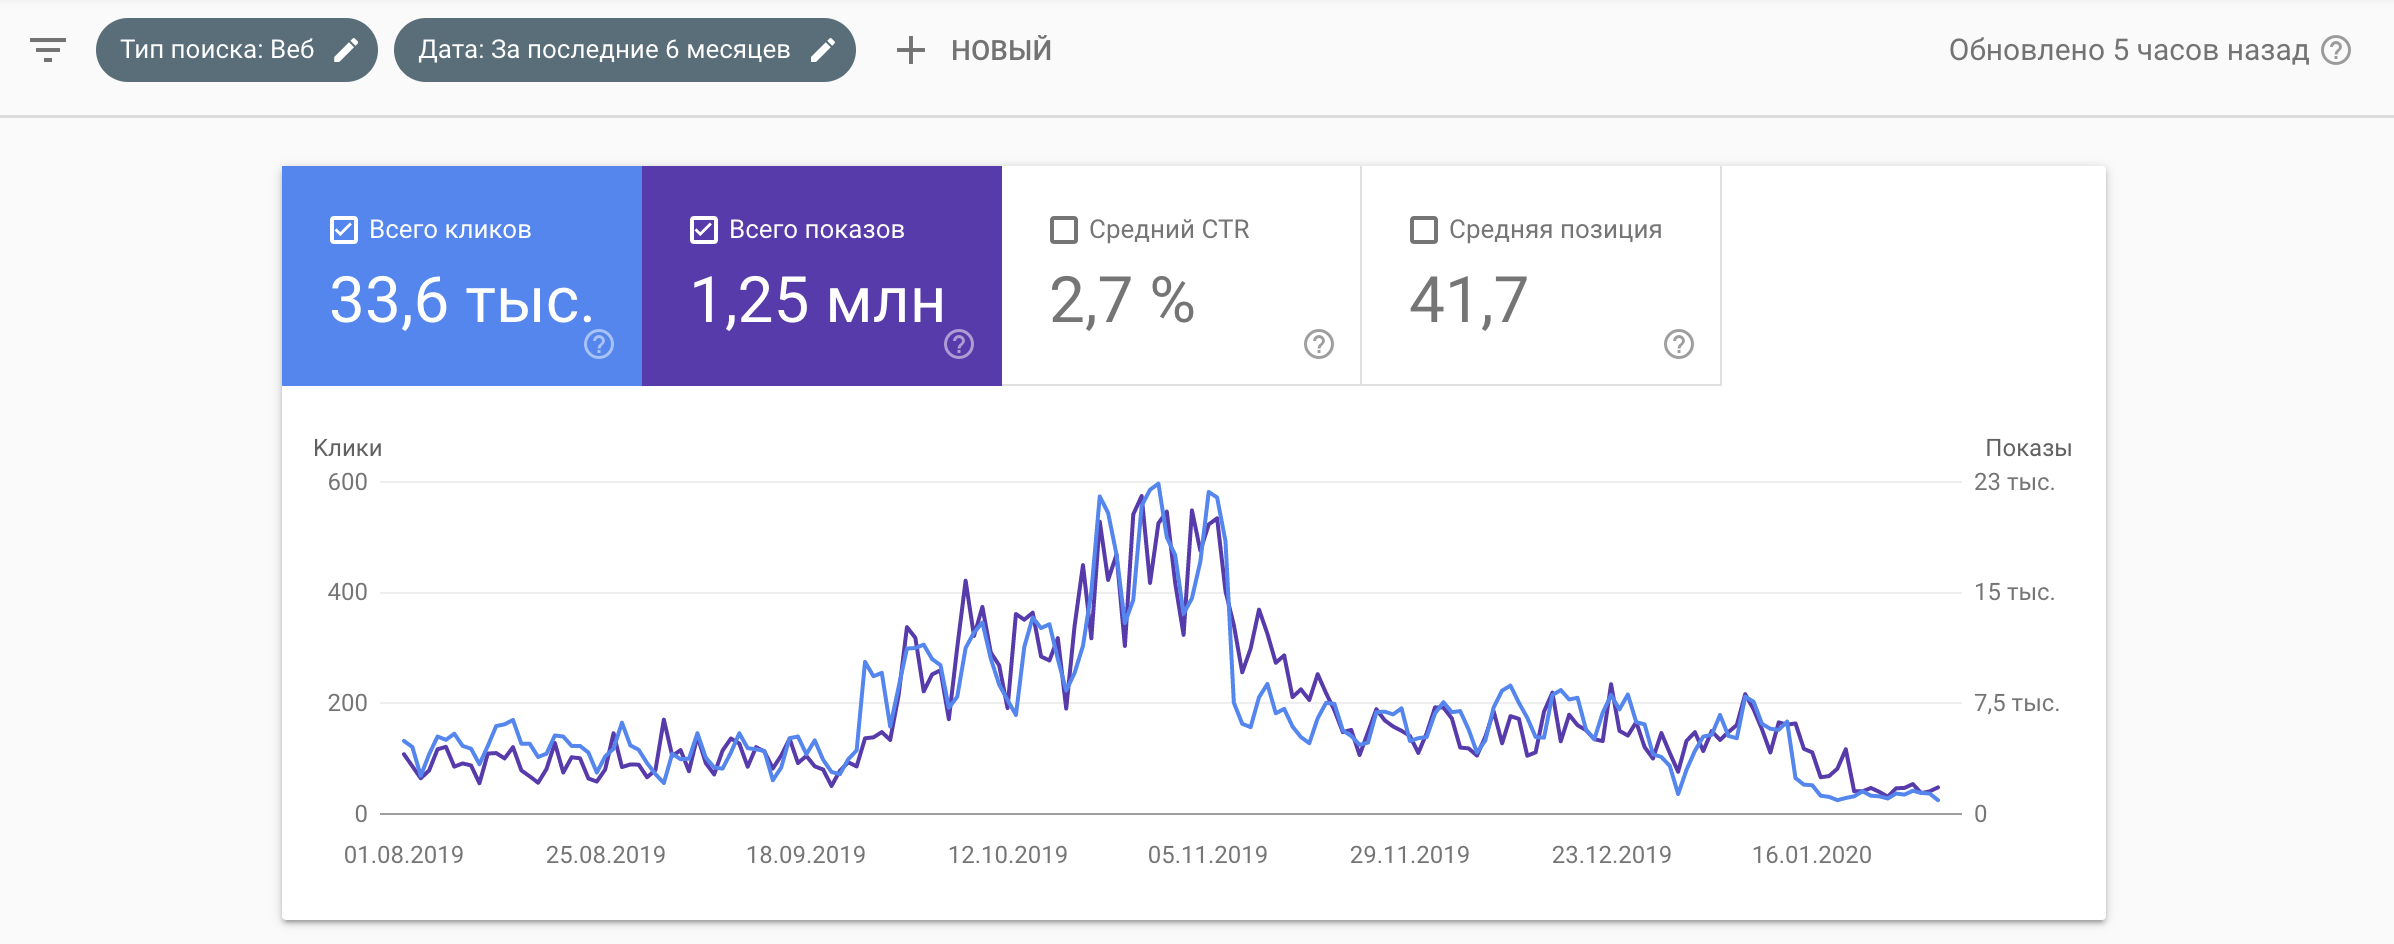Edit the search type pencil icon
2394x944 pixels.
[x=346, y=50]
